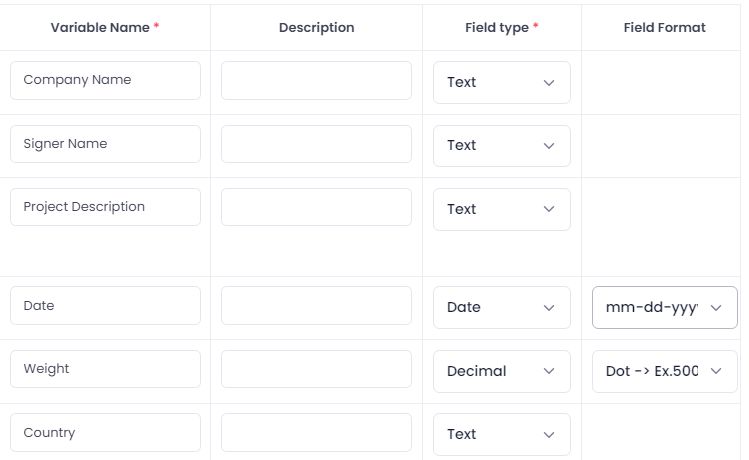This screenshot has width=749, height=460.
Task: Open Field type dropdown for Project Description
Action: tap(501, 209)
